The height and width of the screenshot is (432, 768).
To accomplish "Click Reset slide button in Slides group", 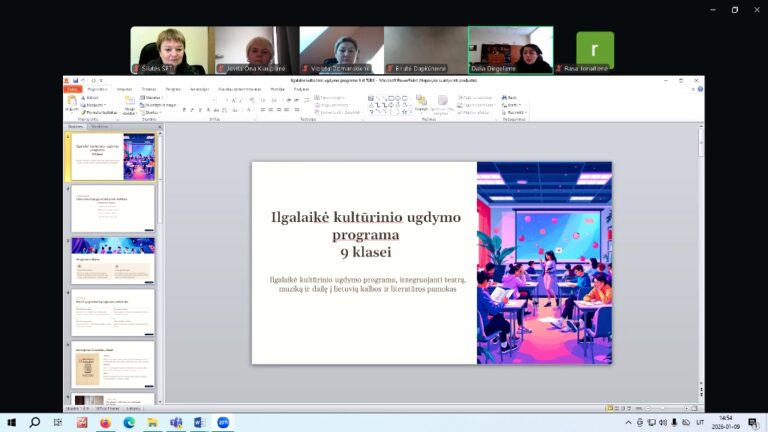I will click(x=158, y=105).
